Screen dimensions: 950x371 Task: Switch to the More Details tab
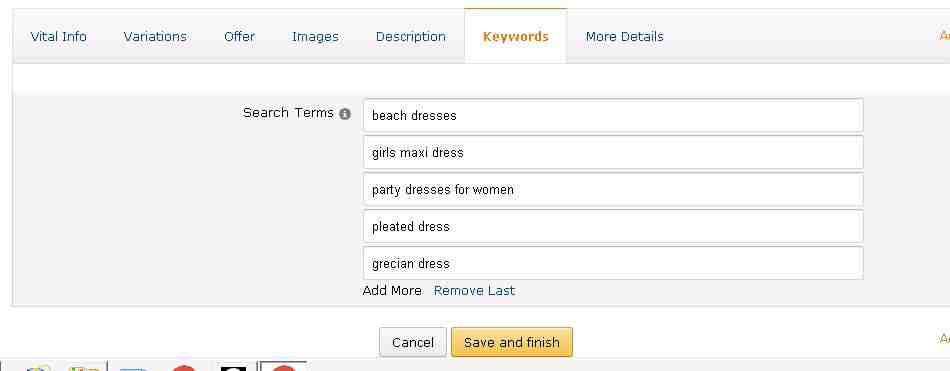click(x=625, y=37)
